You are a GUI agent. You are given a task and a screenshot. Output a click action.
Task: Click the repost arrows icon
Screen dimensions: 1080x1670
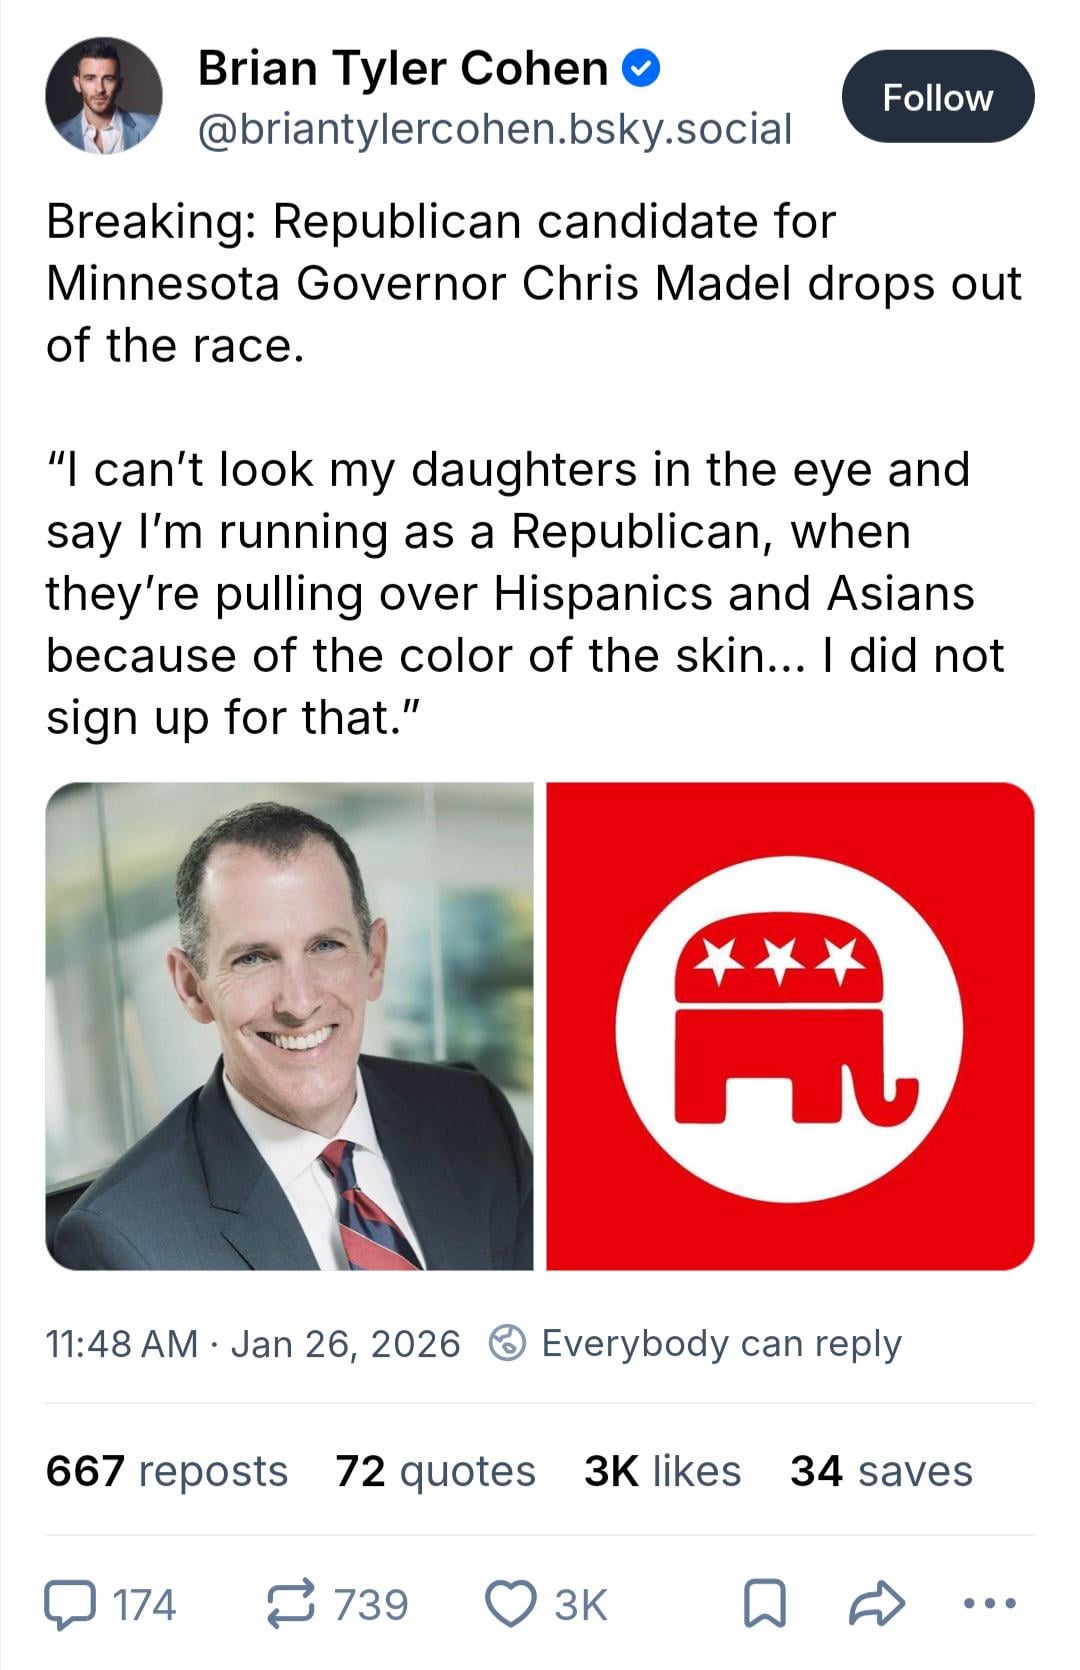coord(291,1604)
